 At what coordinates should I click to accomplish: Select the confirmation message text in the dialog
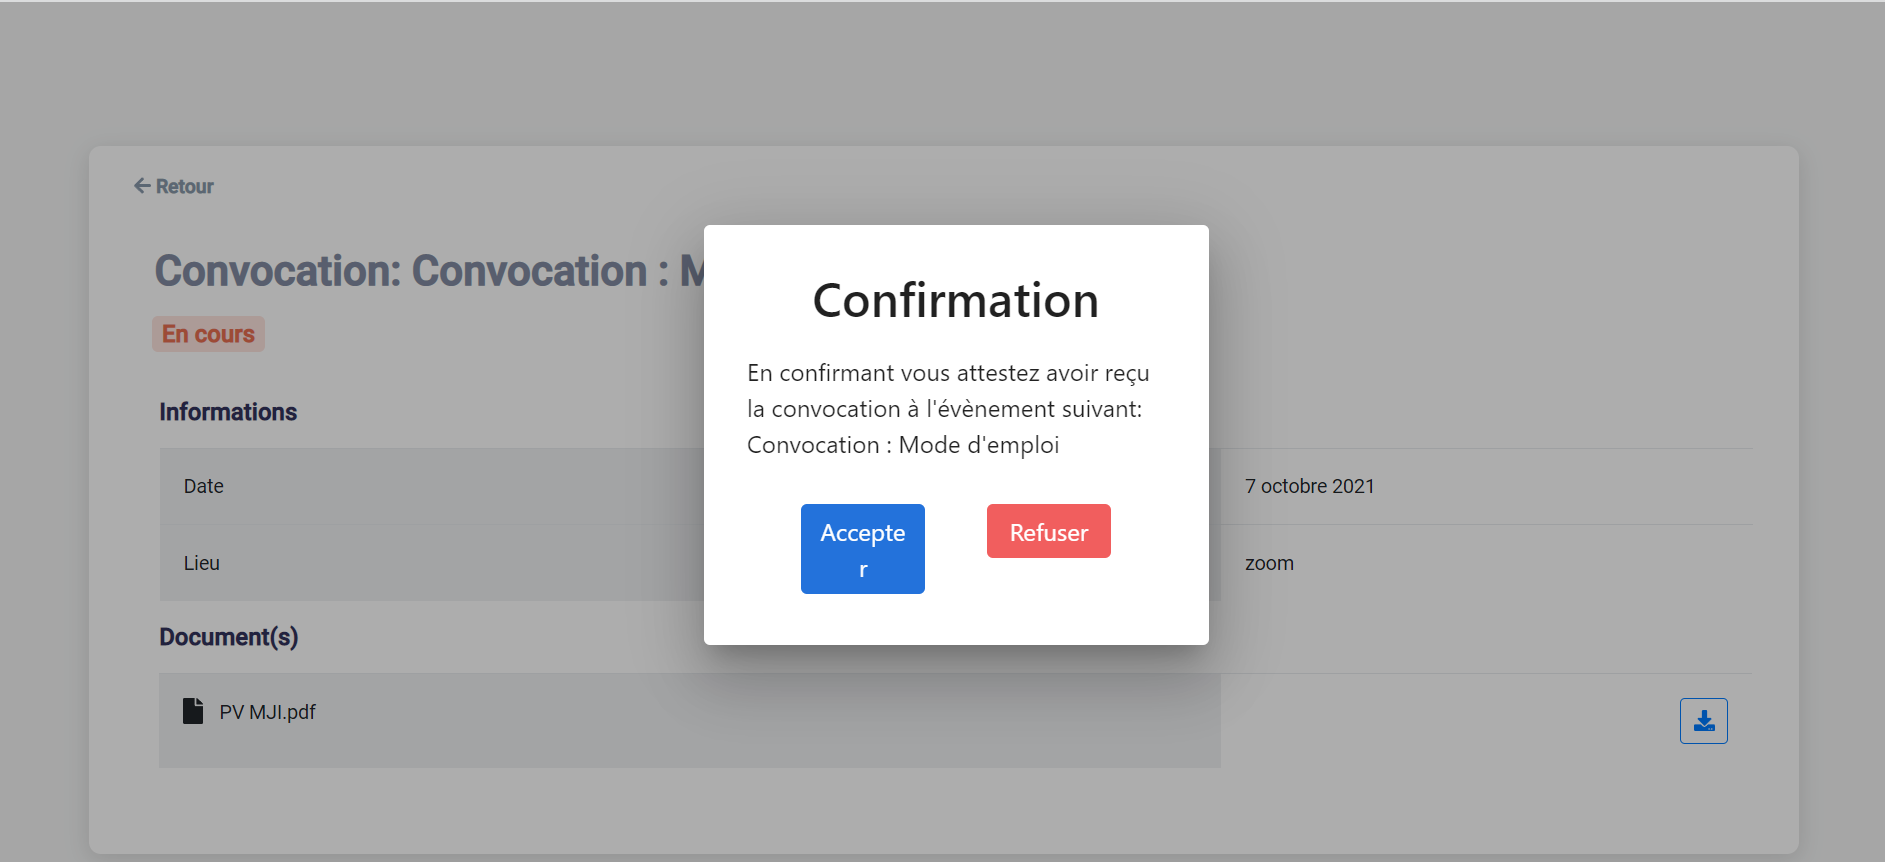pos(947,408)
